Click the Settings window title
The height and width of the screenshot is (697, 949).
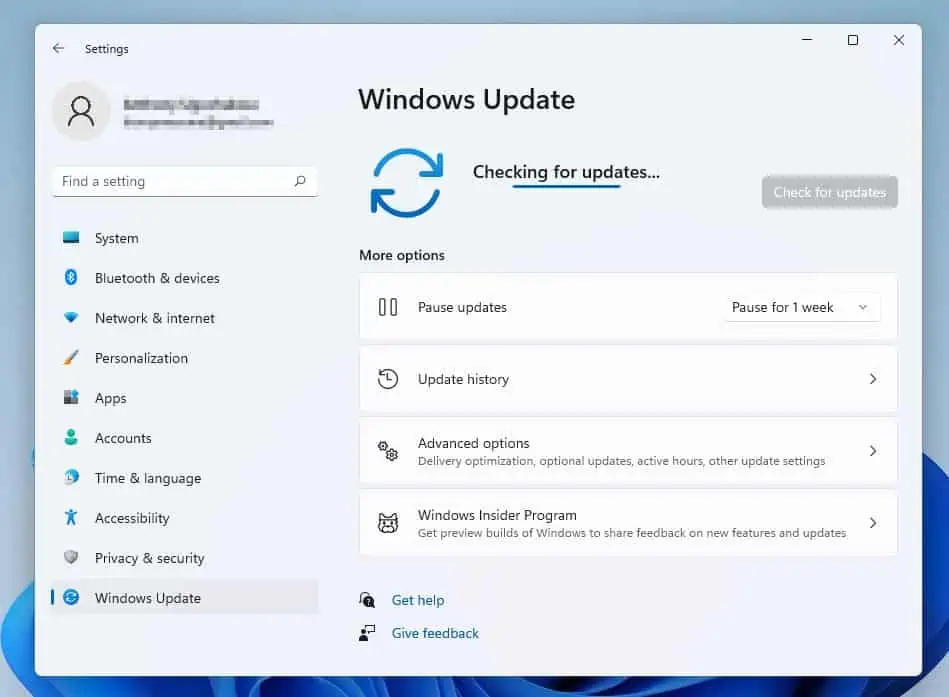pyautogui.click(x=107, y=48)
